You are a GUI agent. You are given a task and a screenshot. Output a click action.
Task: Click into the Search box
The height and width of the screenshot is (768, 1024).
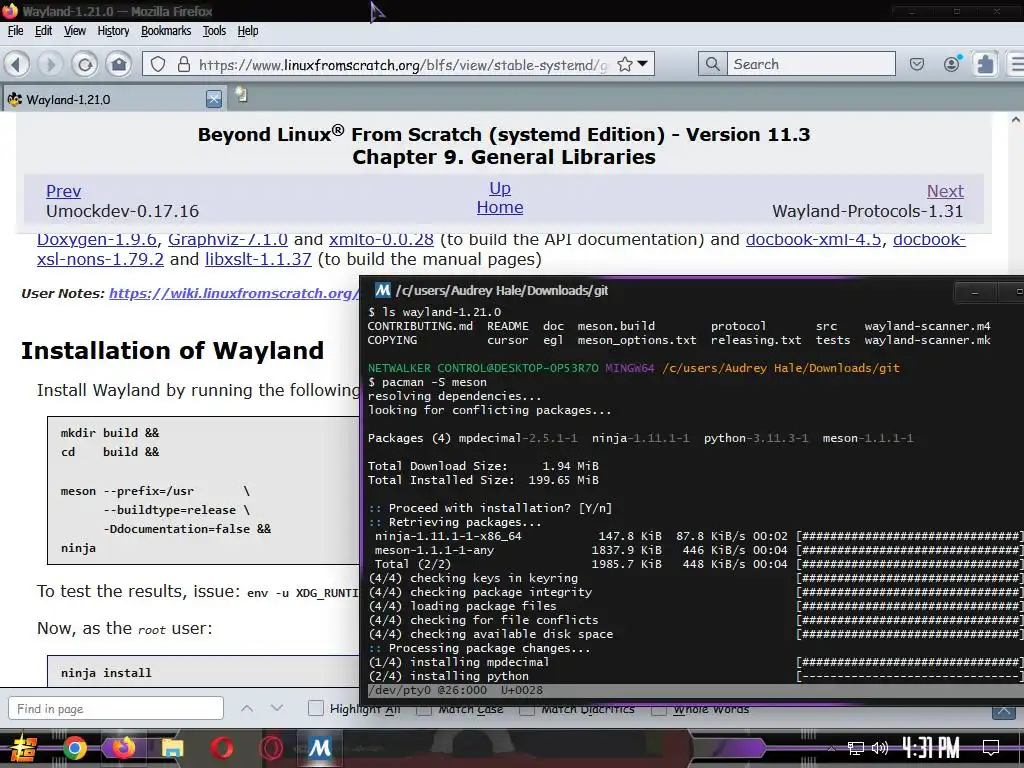811,64
